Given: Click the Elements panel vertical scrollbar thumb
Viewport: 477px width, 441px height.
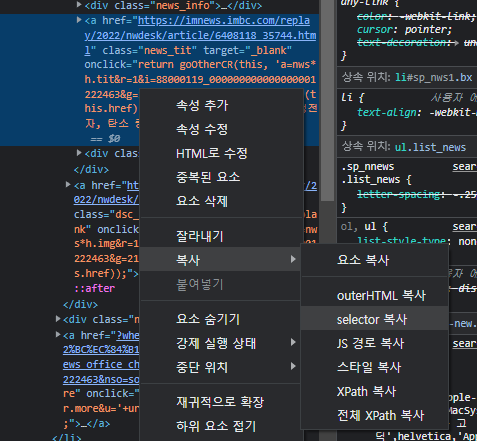Looking at the screenshot, I should tap(328, 100).
